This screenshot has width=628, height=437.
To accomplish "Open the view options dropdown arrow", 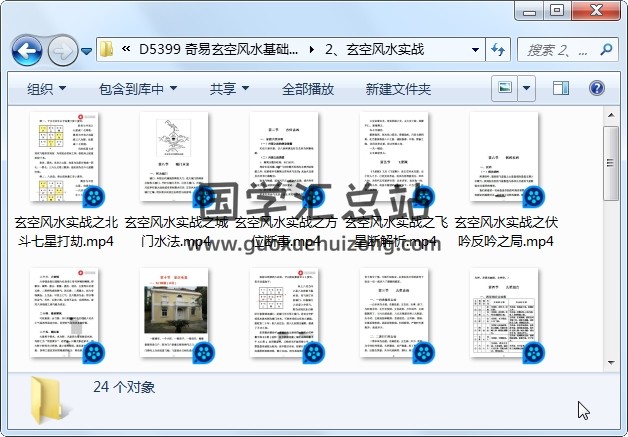I will click(x=527, y=88).
